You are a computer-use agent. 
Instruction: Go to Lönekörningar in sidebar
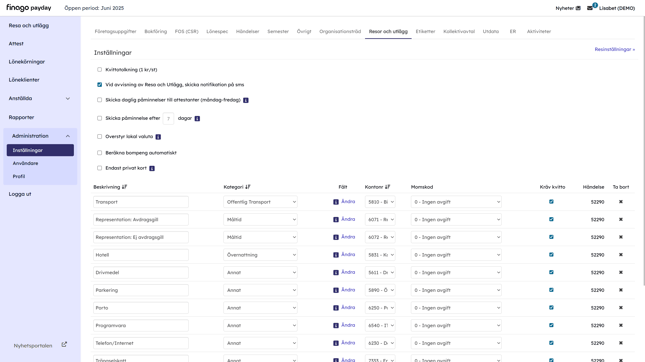(27, 62)
